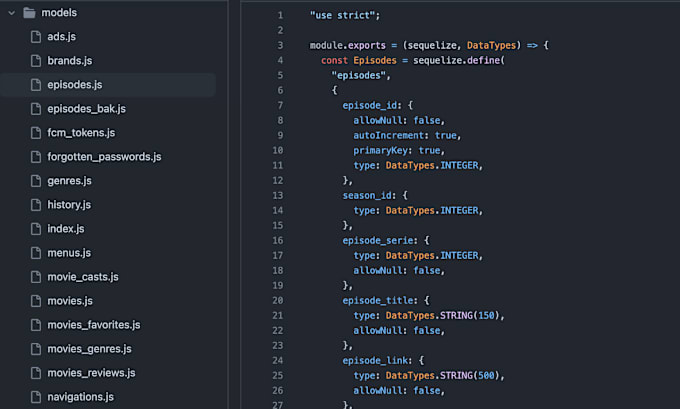Click STRING(150) on line 21

[x=470, y=316]
